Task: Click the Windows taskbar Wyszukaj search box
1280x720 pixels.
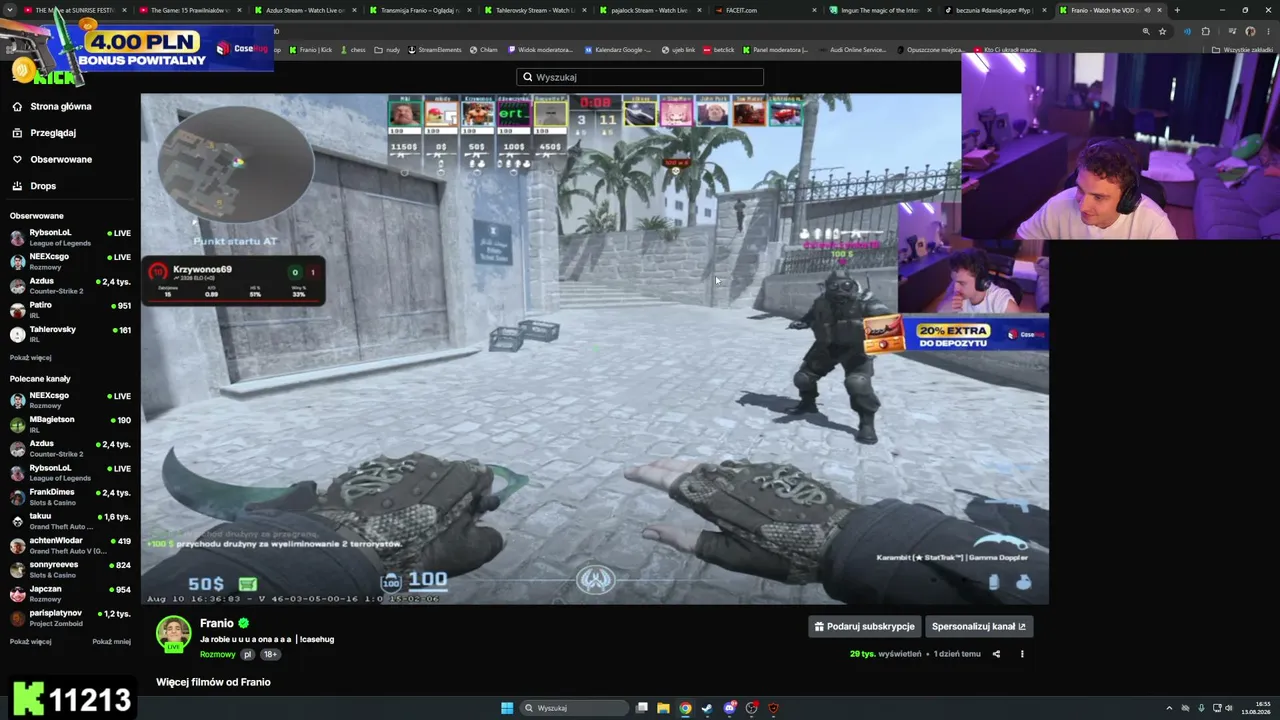Action: [x=572, y=708]
